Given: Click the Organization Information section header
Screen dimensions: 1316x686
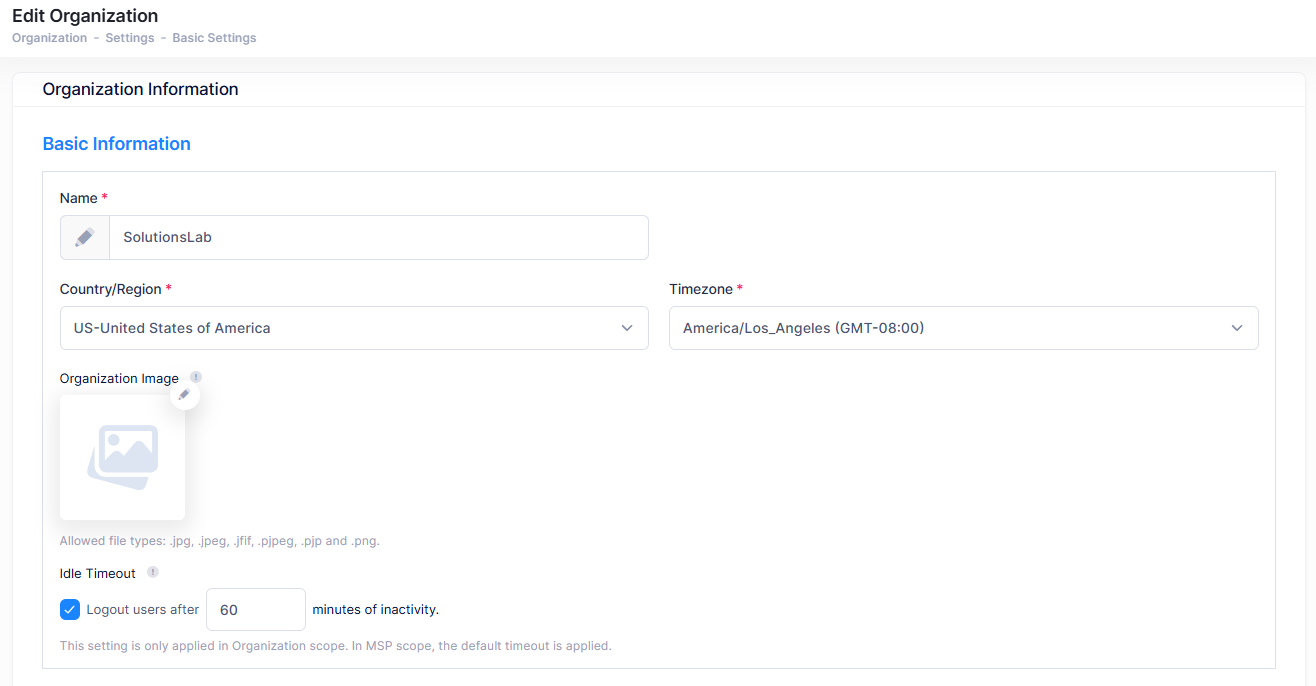Looking at the screenshot, I should (x=140, y=89).
